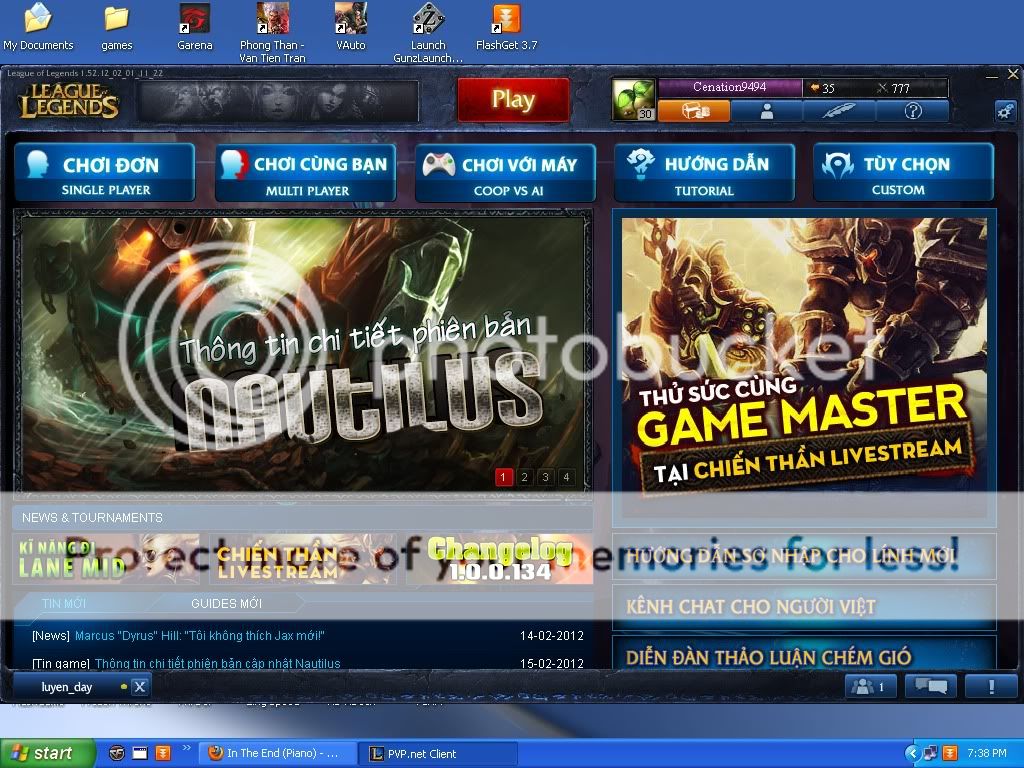The width and height of the screenshot is (1024, 768).
Task: Show banner slide 2
Action: (x=524, y=477)
